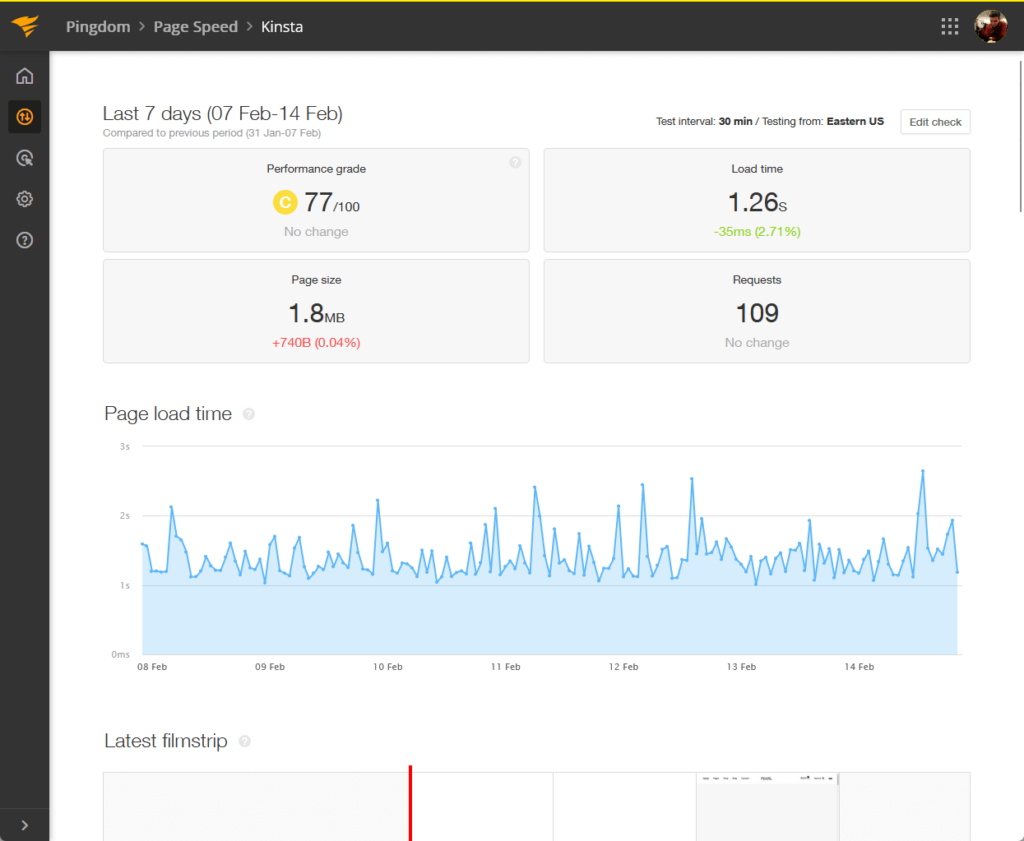This screenshot has width=1024, height=841.
Task: Click the Kinsta breadcrumb item
Action: (x=282, y=27)
